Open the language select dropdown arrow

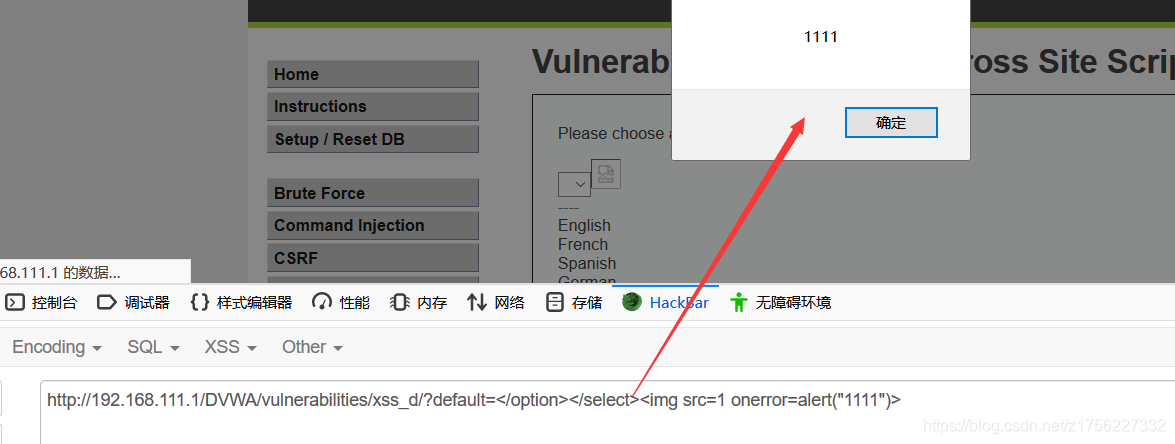pos(575,184)
